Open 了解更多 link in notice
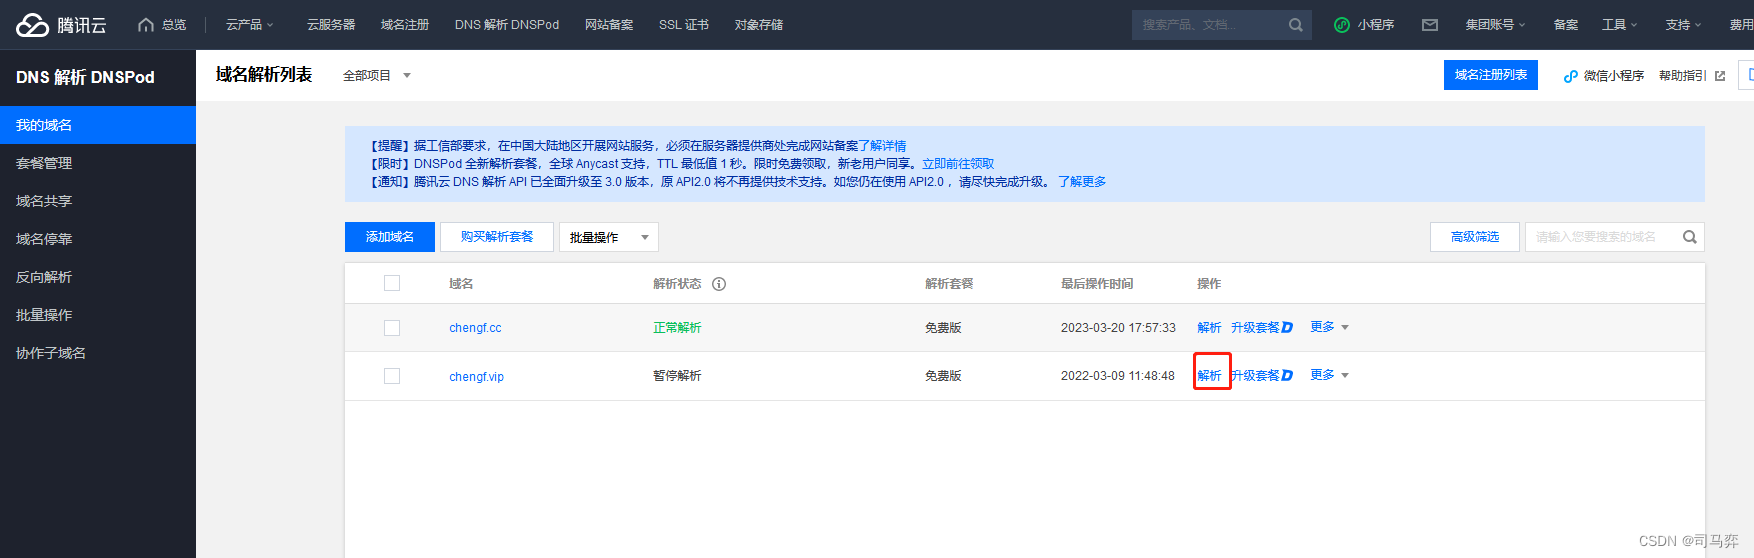 coord(1082,182)
